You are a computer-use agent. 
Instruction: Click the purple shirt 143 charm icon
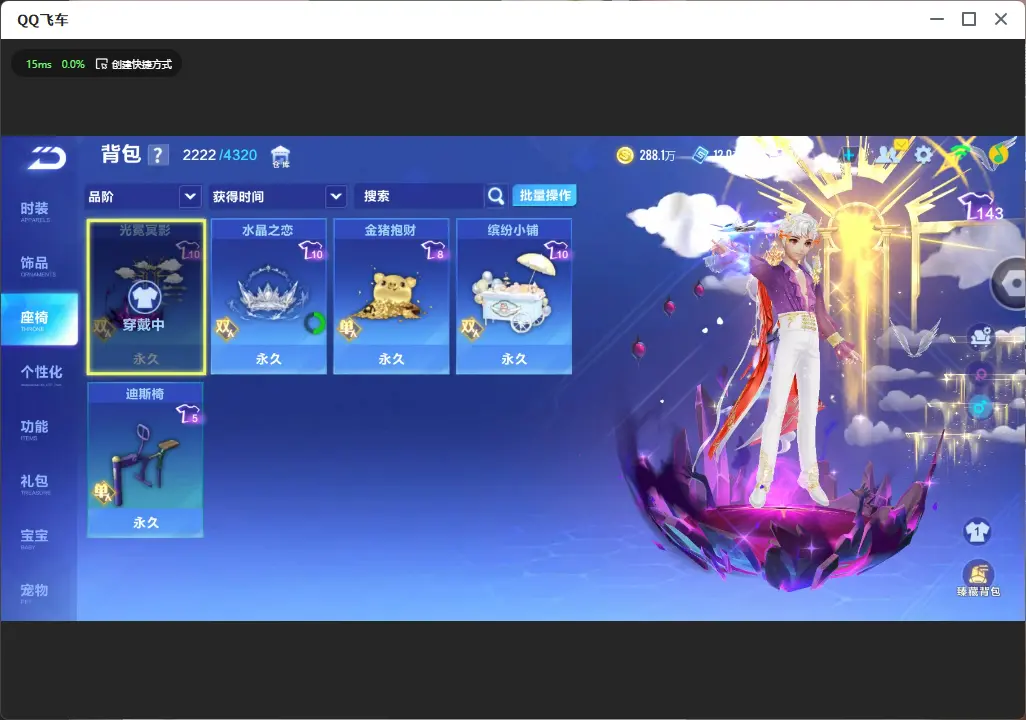(x=981, y=207)
